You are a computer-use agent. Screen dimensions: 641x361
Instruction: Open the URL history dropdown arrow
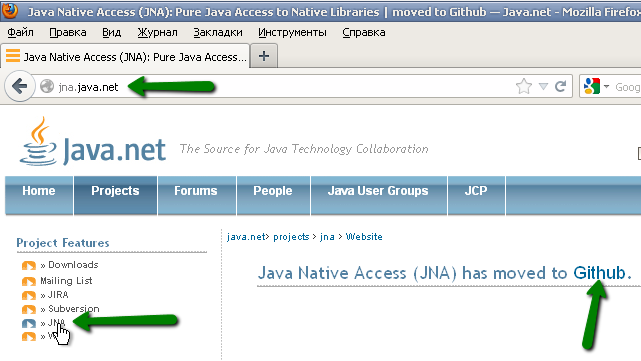coord(543,86)
